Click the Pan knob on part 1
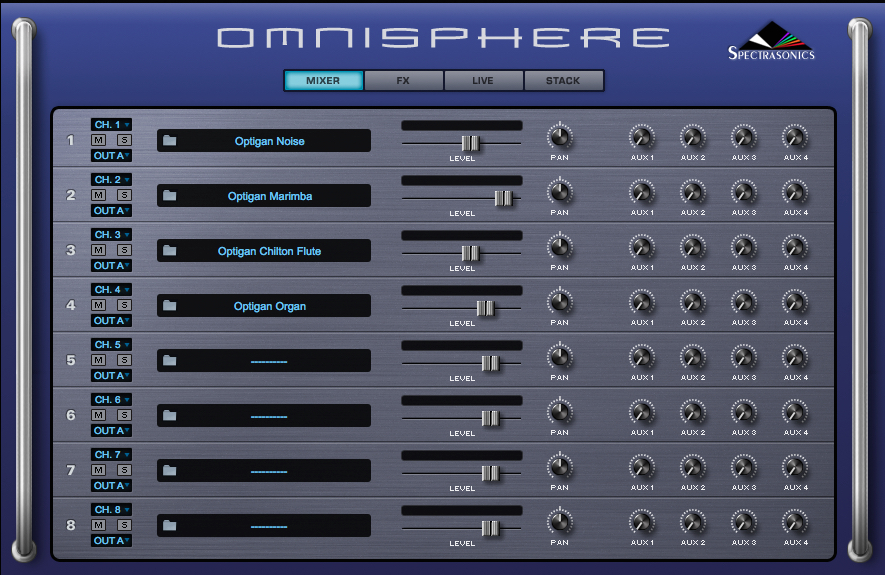Screen dimensions: 885x575 tap(559, 137)
